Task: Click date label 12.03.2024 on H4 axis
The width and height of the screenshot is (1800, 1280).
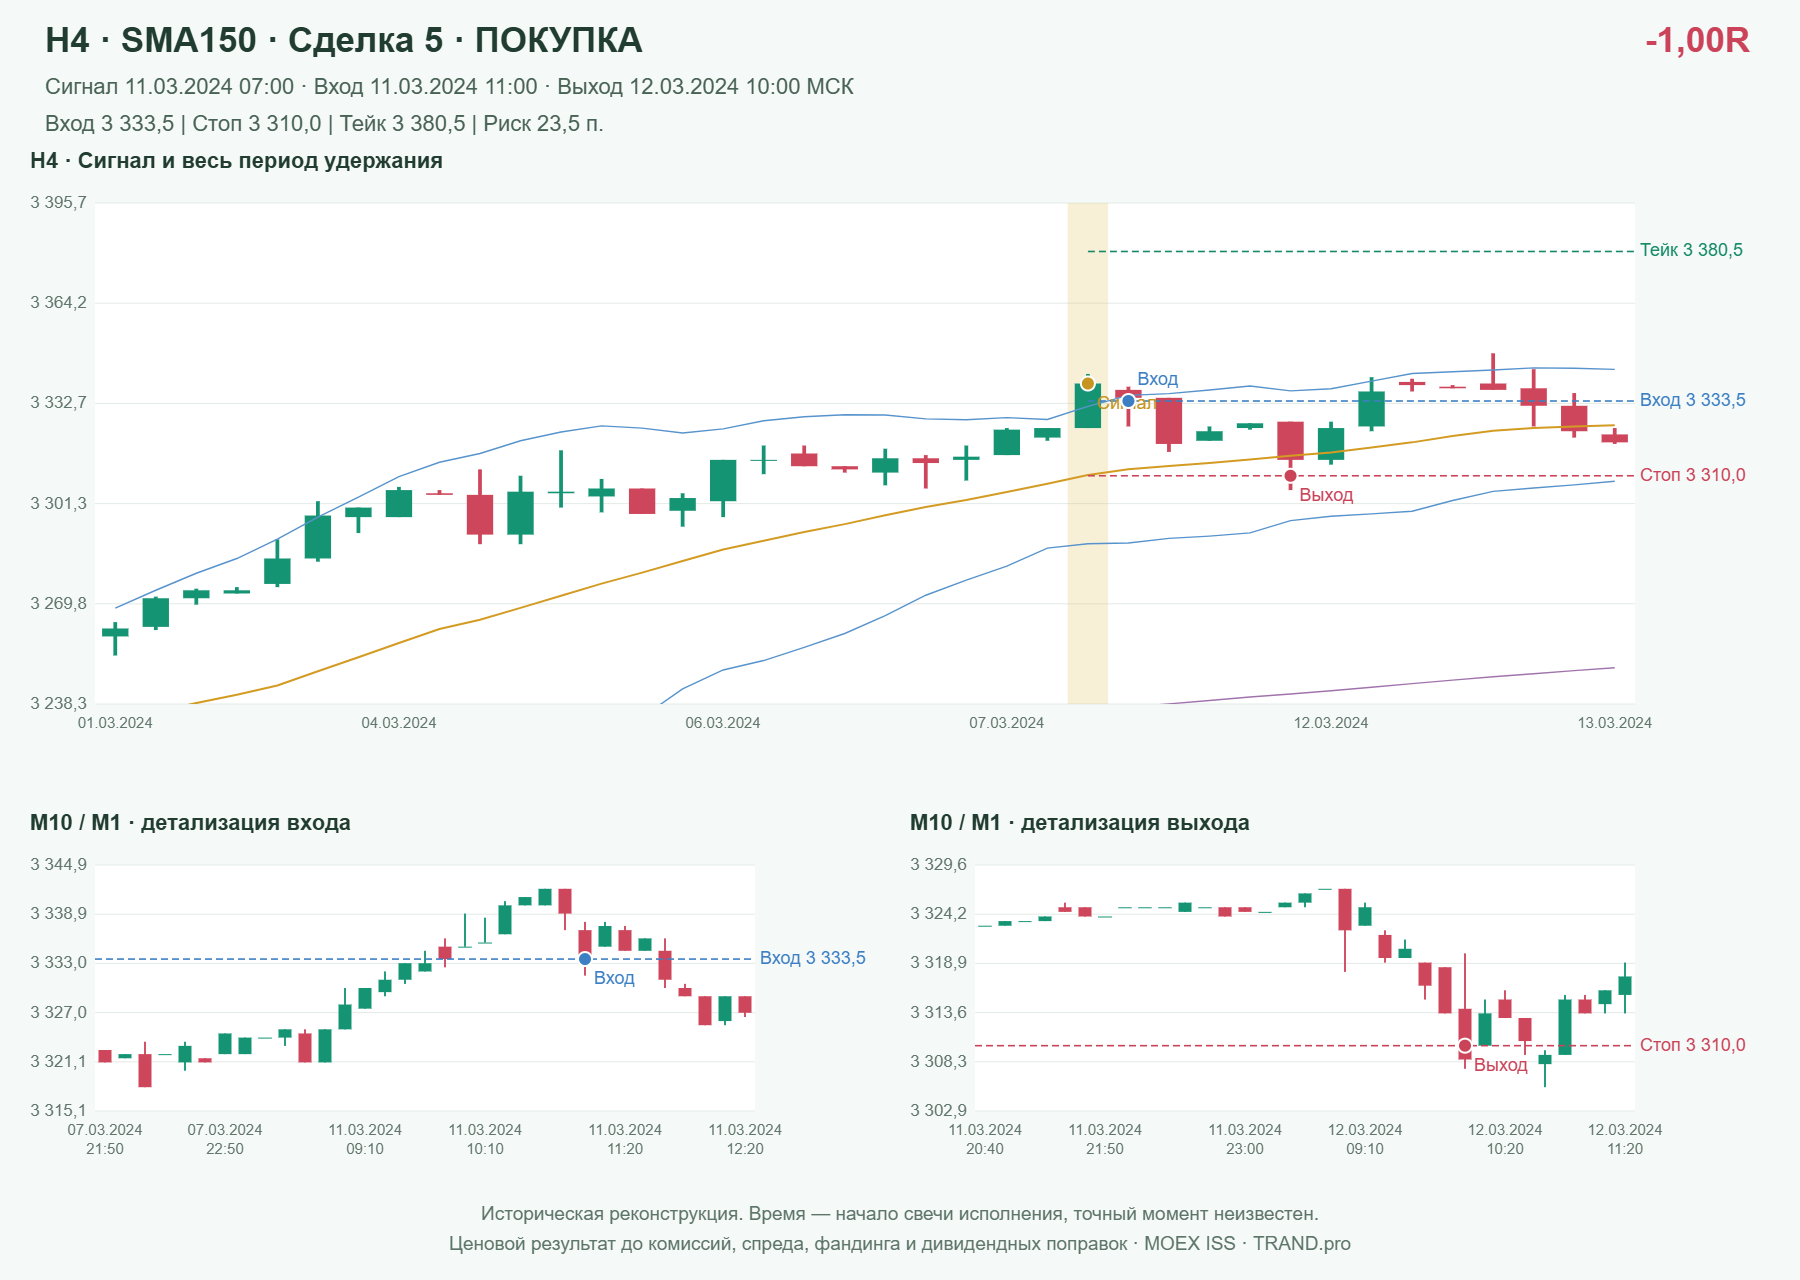Action: pyautogui.click(x=1331, y=723)
